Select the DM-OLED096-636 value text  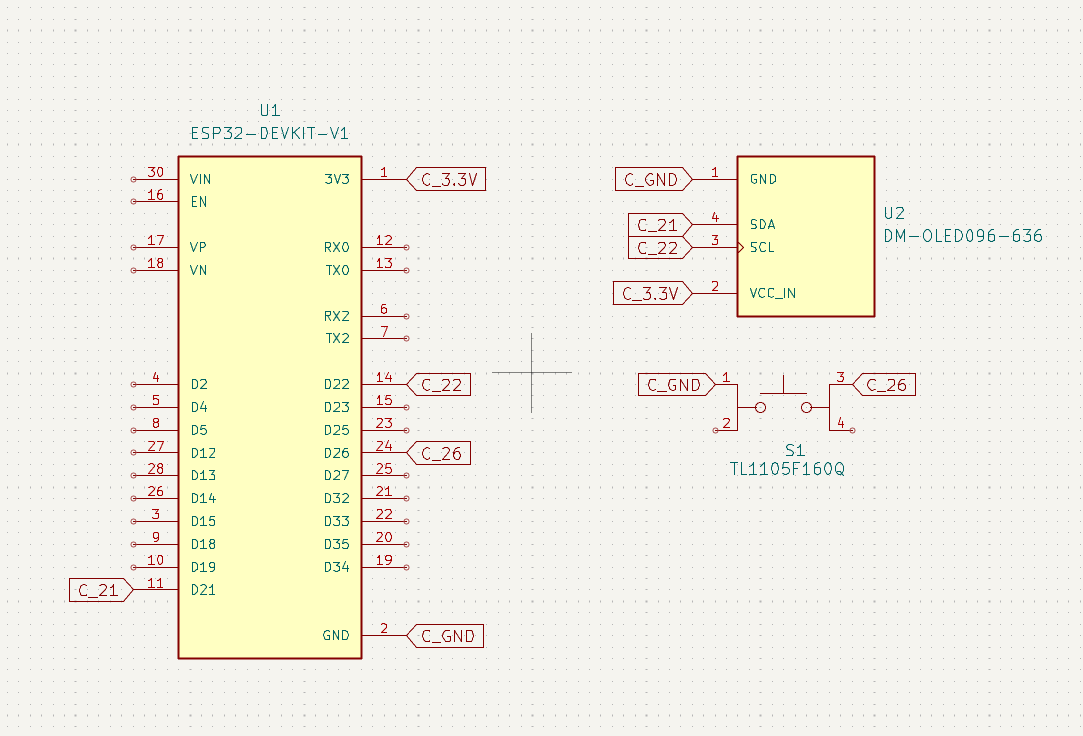coord(963,237)
